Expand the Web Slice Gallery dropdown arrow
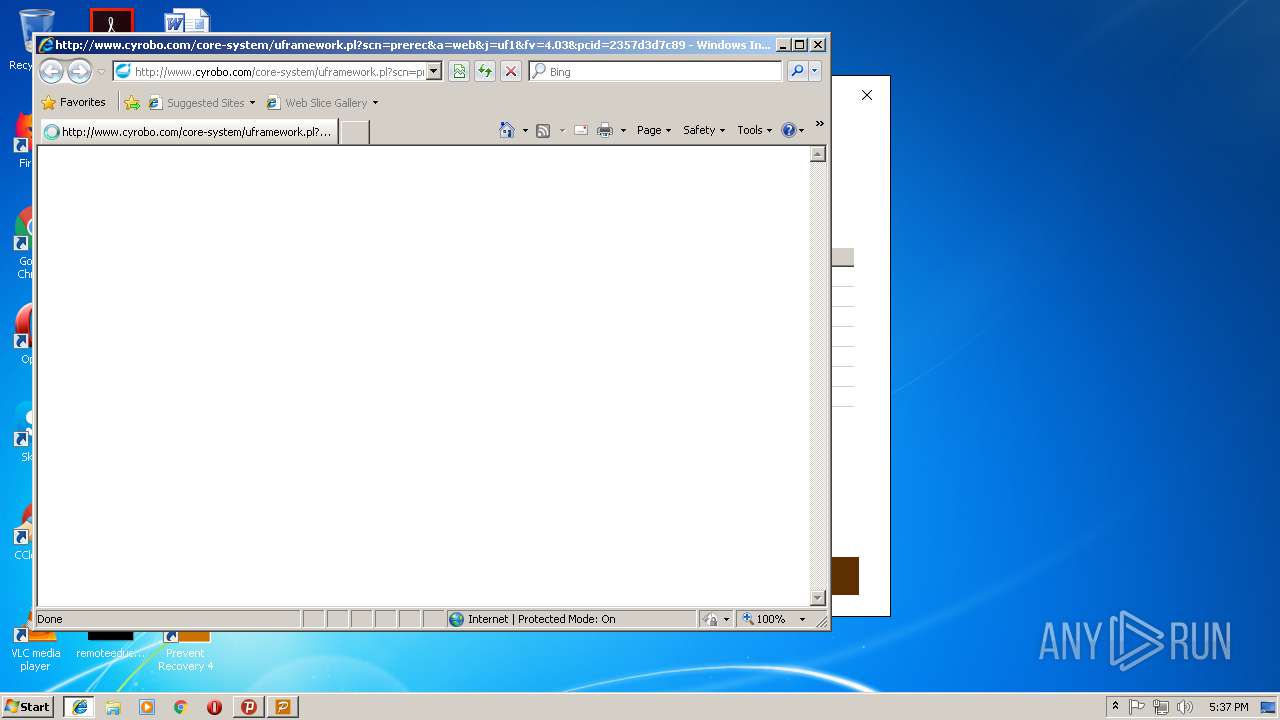This screenshot has height=720, width=1280. click(x=375, y=103)
